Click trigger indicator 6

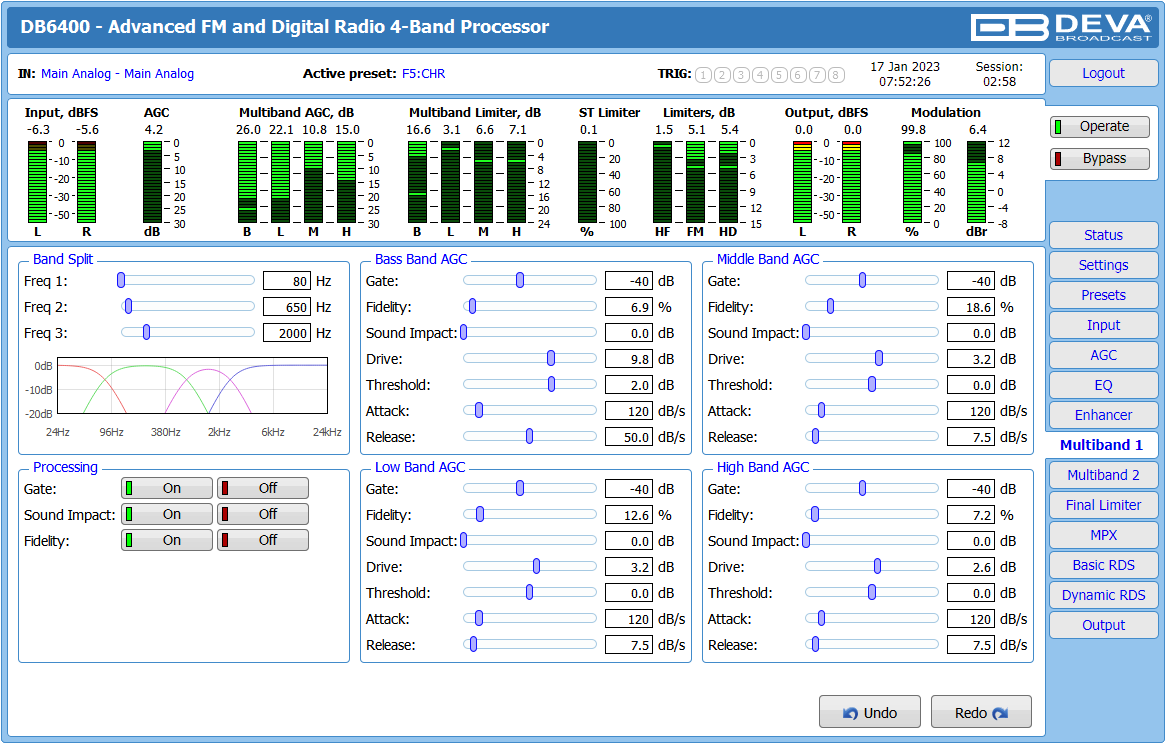[798, 74]
